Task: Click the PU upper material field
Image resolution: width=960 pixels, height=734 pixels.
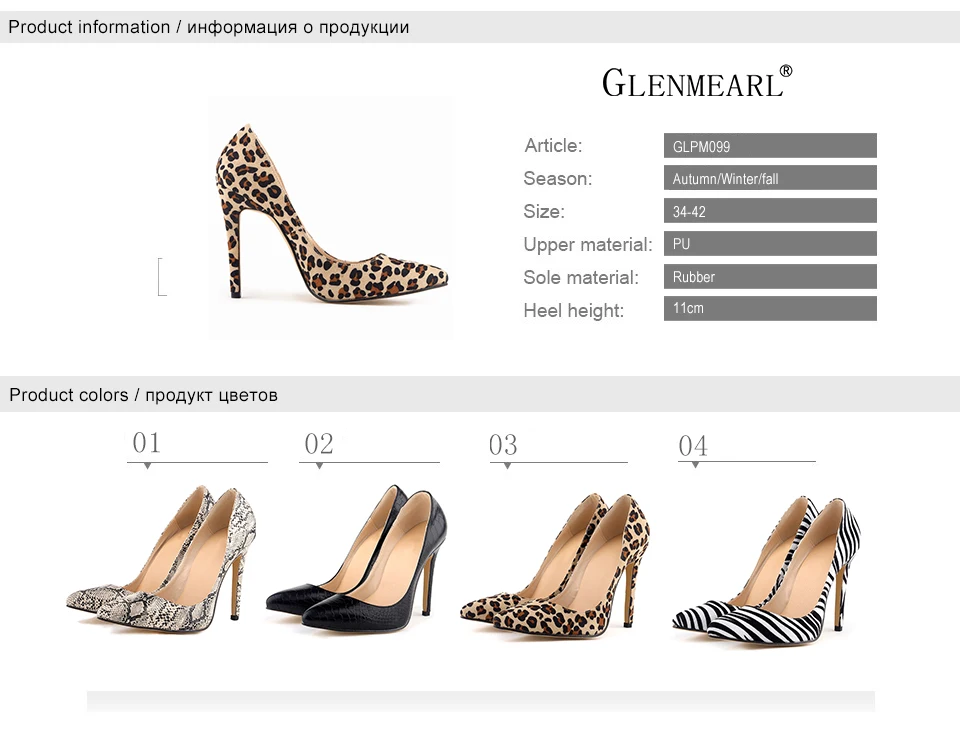Action: point(770,244)
